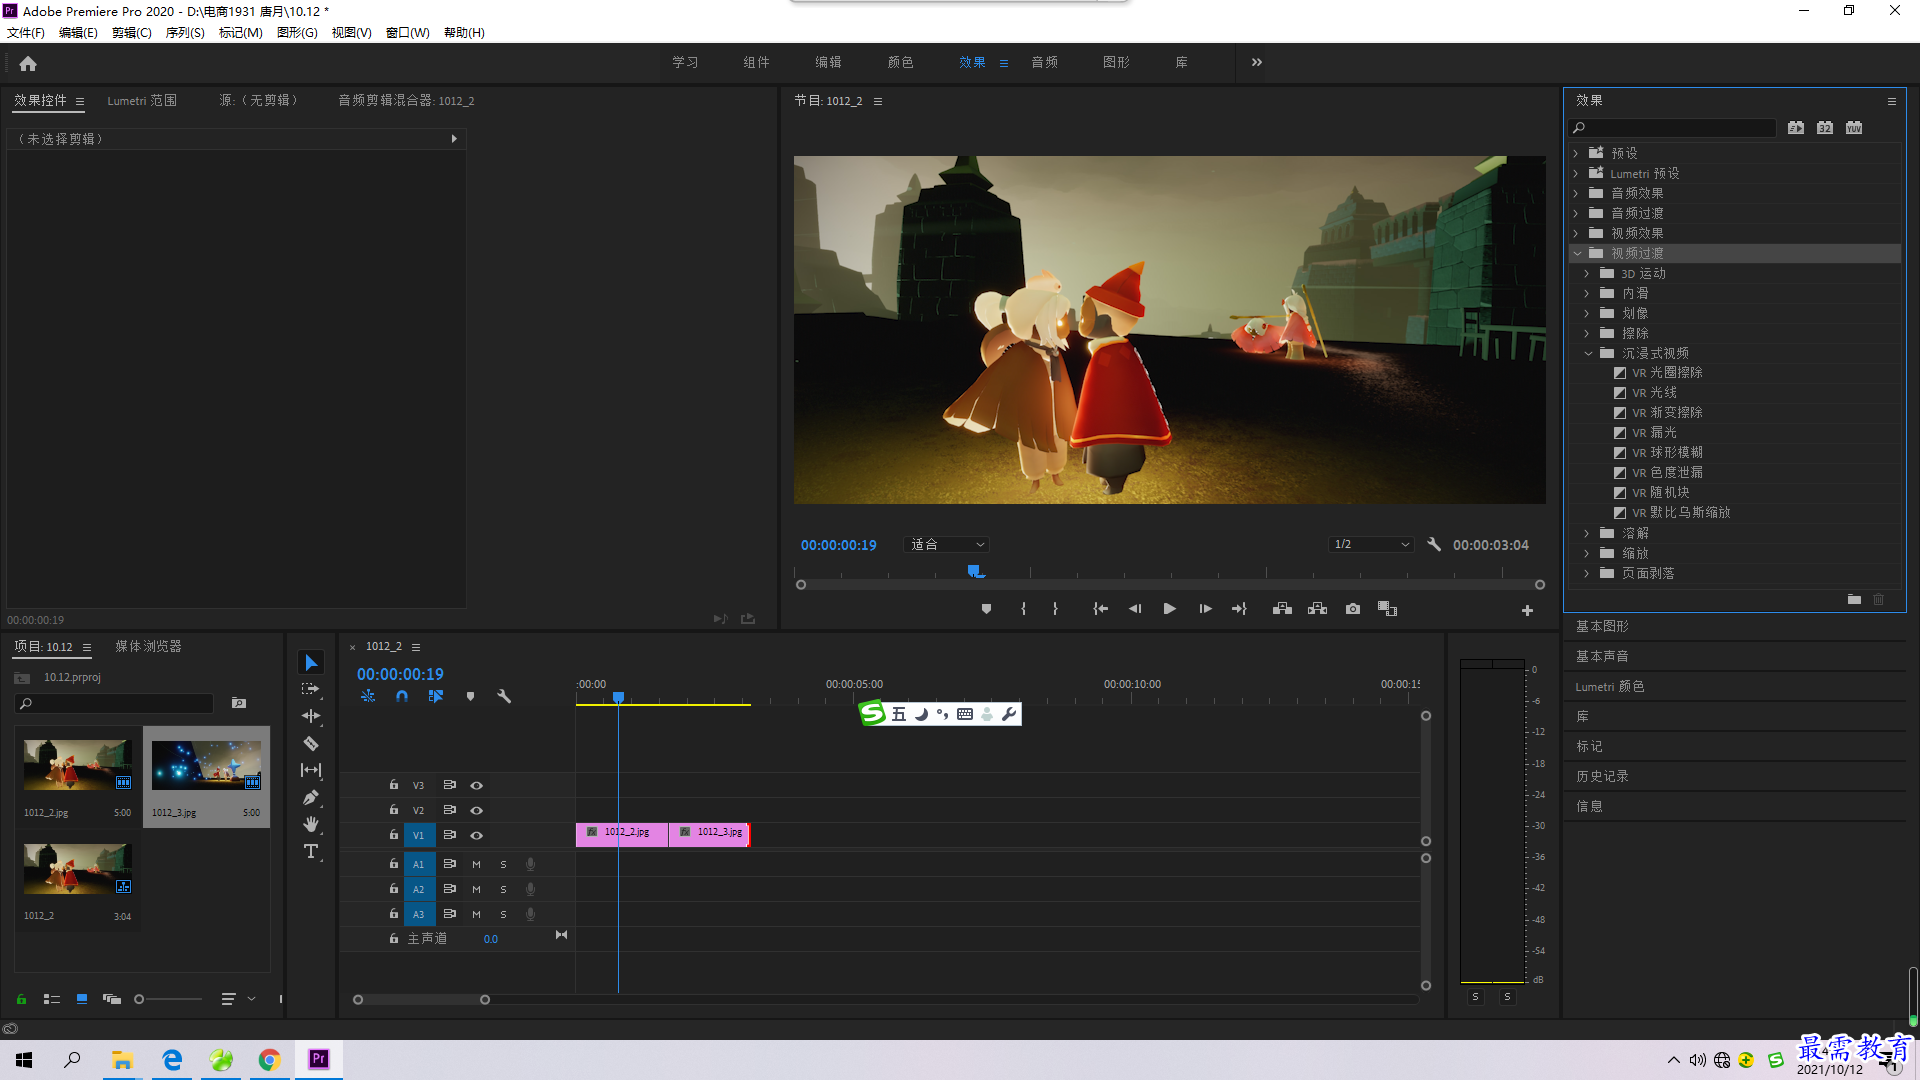1920x1080 pixels.
Task: Toggle accelerated effects filter icon
Action: [x=1796, y=128]
